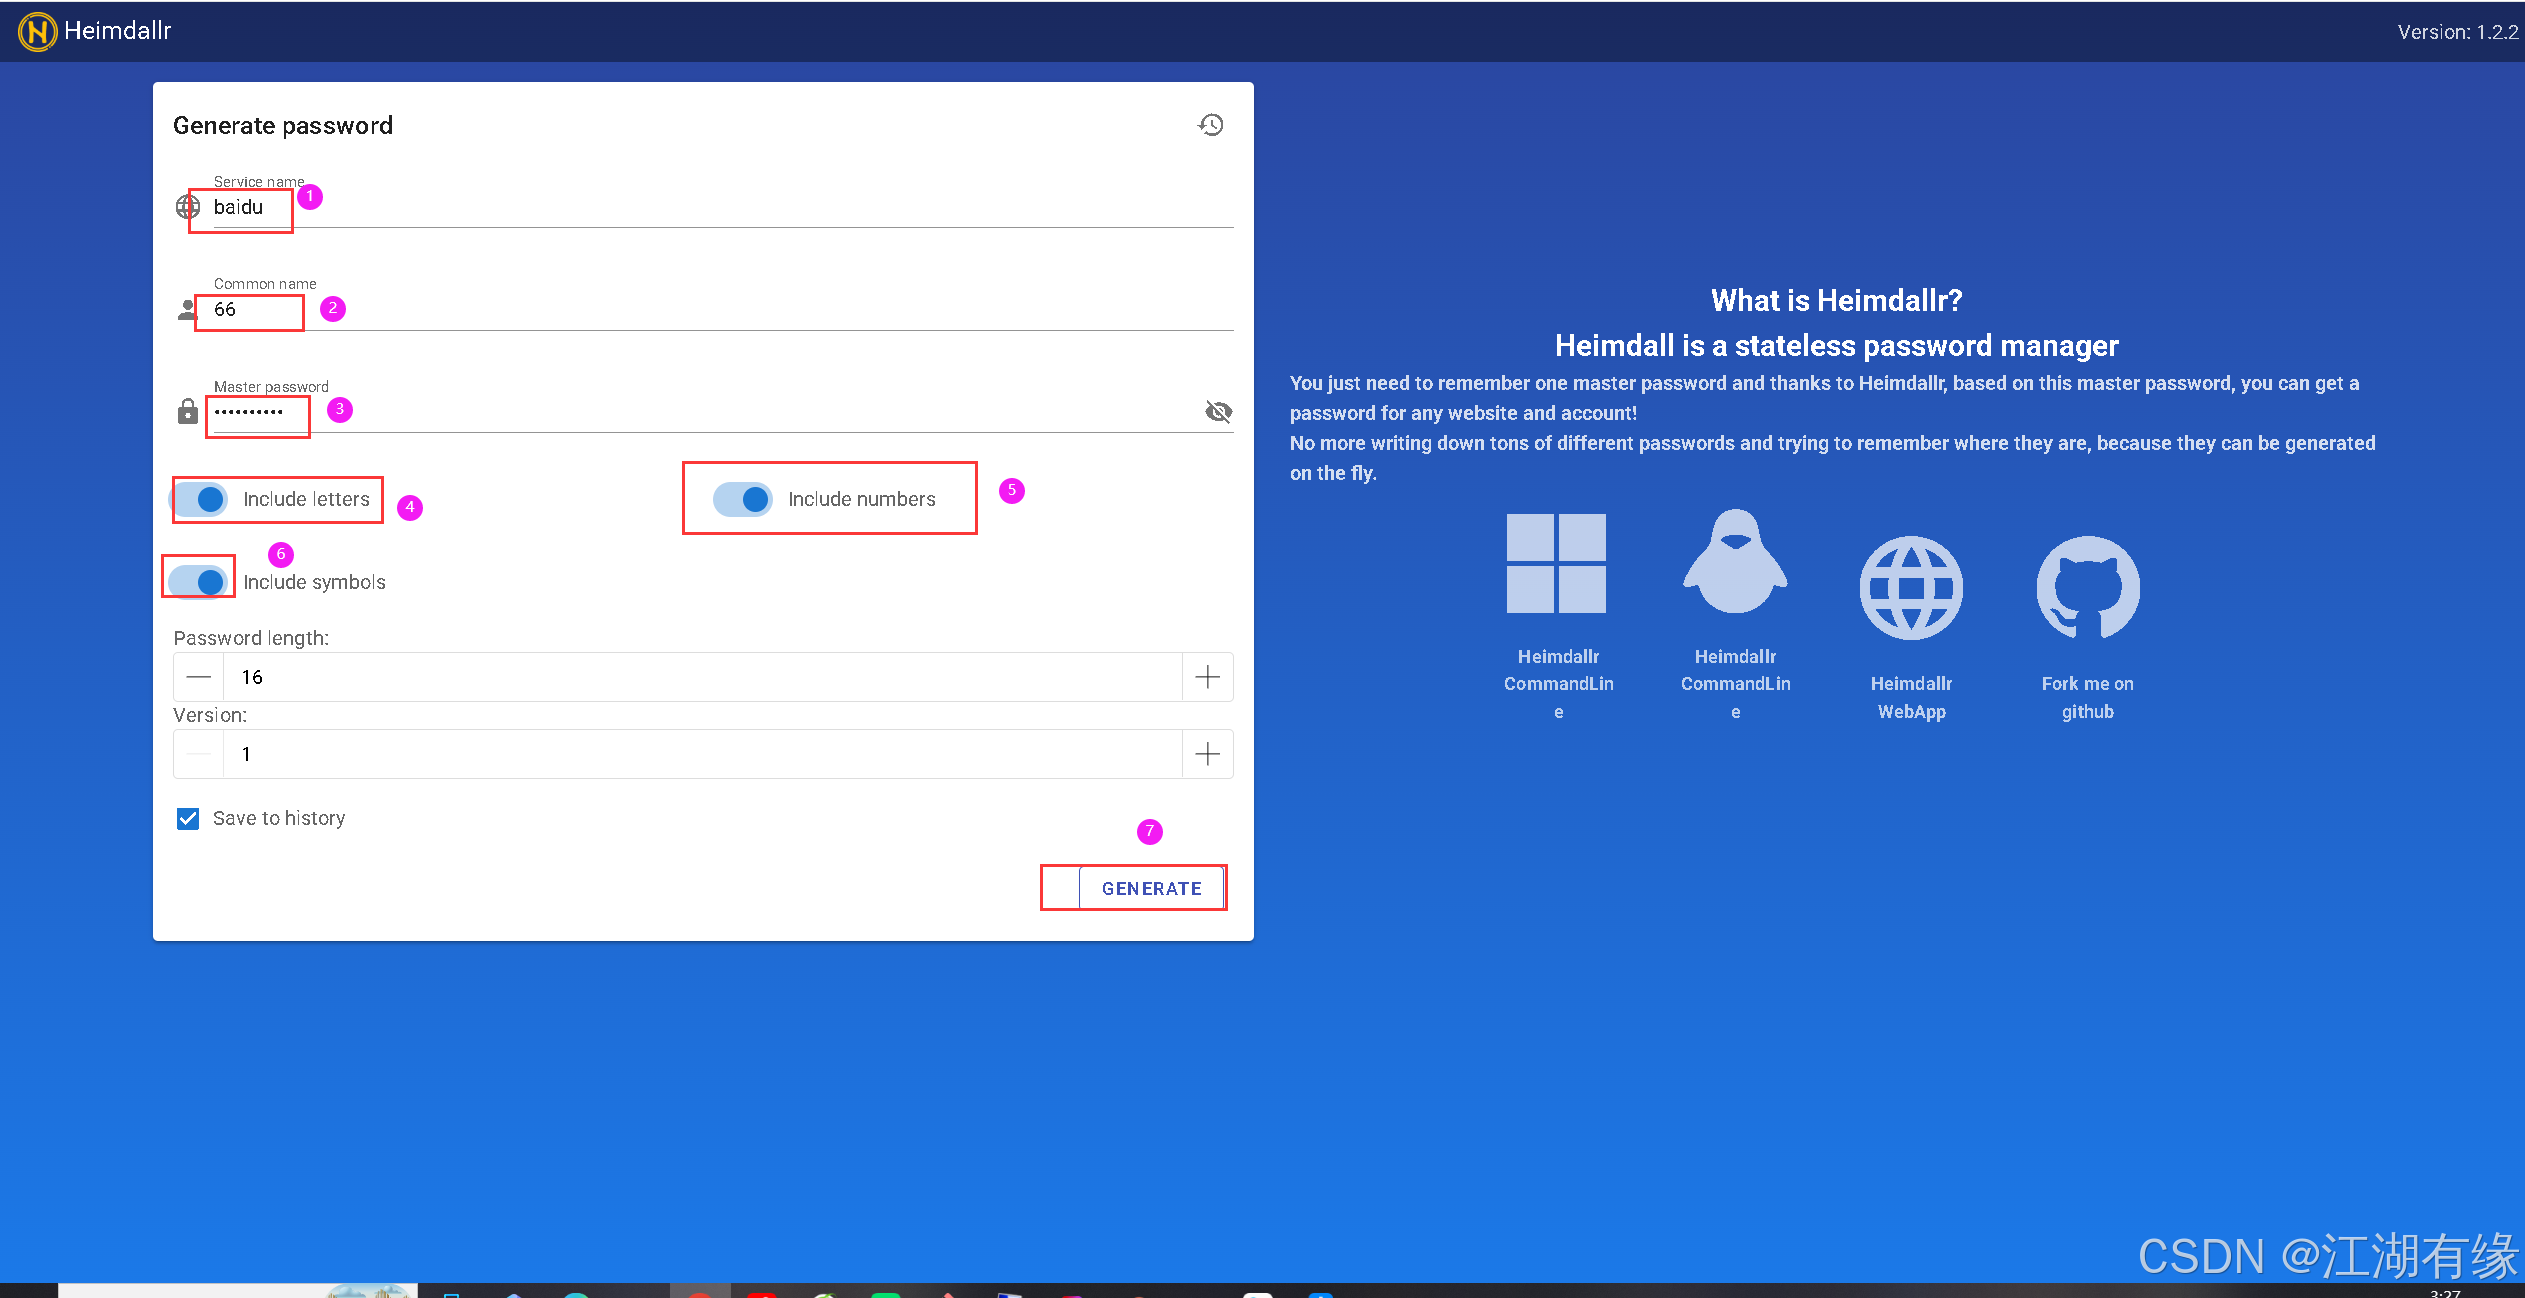Click the lock icon beside Master password
2525x1298 pixels.
[x=188, y=411]
